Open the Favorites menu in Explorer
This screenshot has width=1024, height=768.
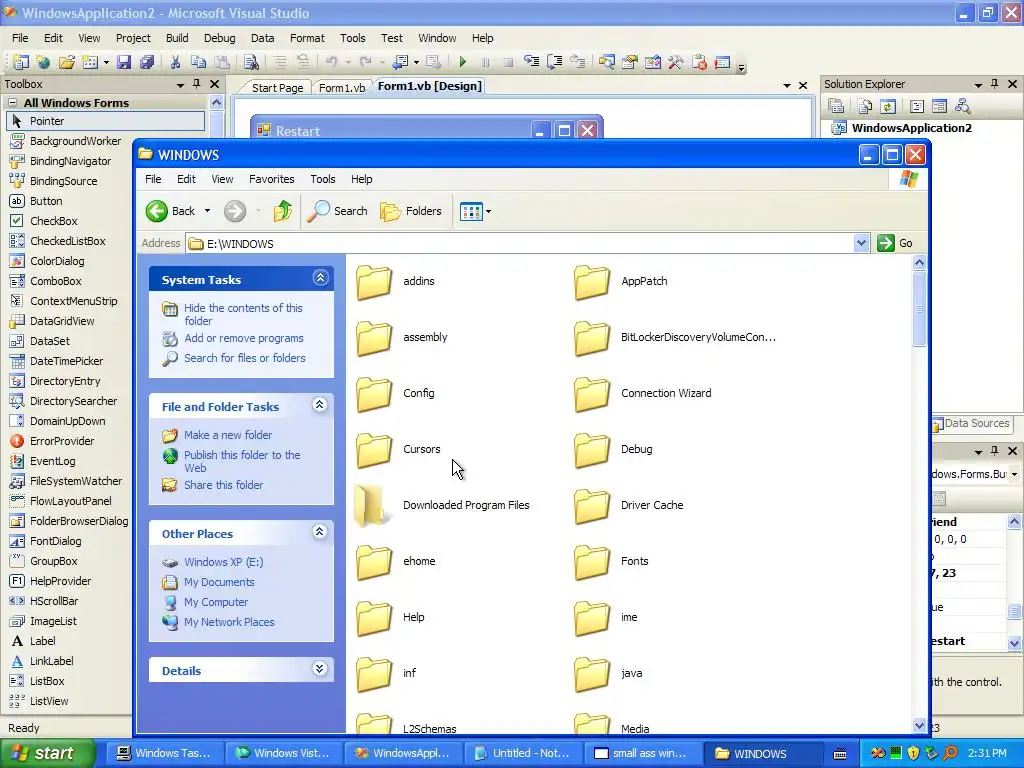(272, 179)
